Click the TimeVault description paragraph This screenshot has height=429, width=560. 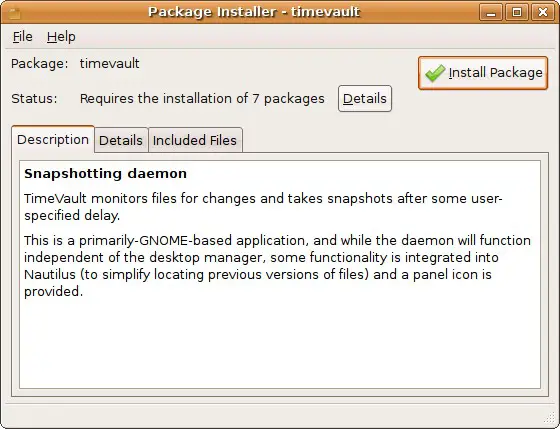pos(263,207)
